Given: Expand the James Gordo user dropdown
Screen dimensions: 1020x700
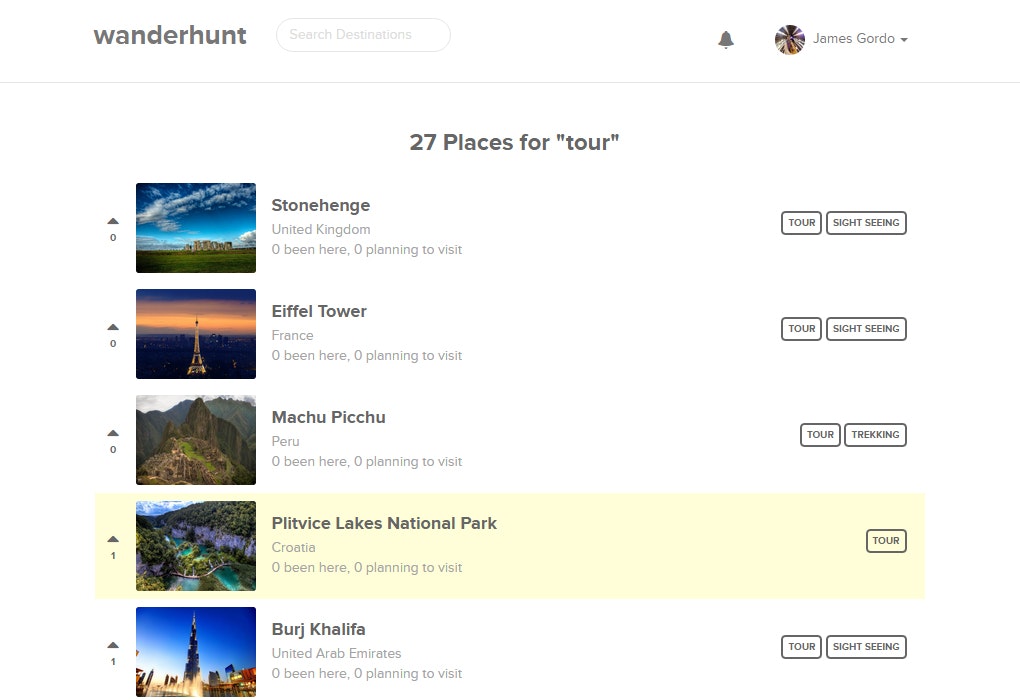Looking at the screenshot, I should coord(861,39).
